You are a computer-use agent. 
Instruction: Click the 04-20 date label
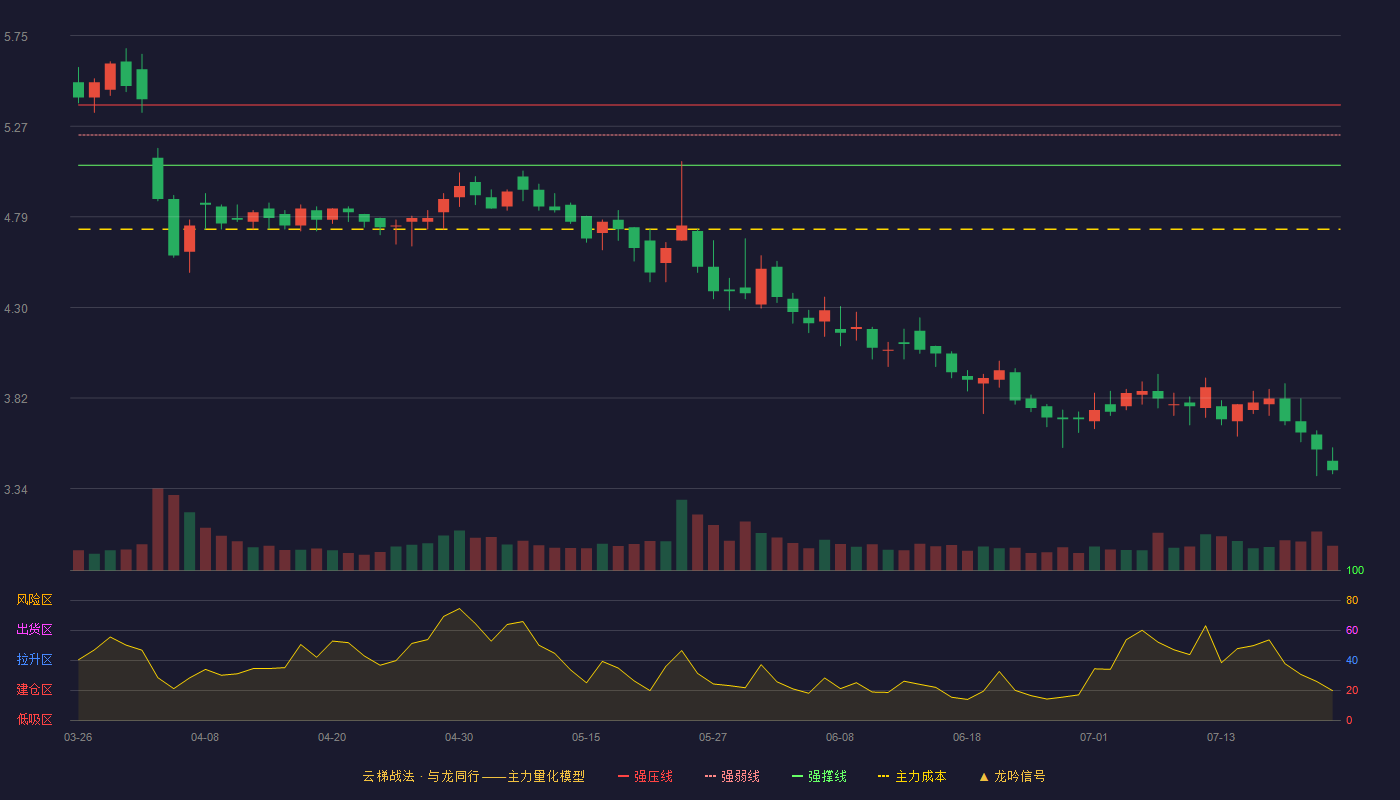coord(332,737)
